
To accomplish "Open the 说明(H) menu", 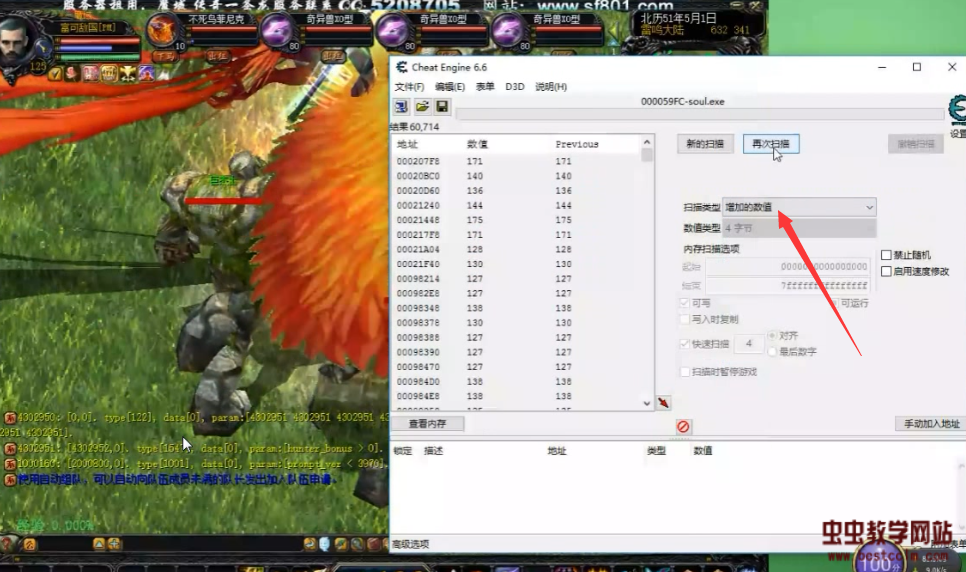I will click(551, 86).
